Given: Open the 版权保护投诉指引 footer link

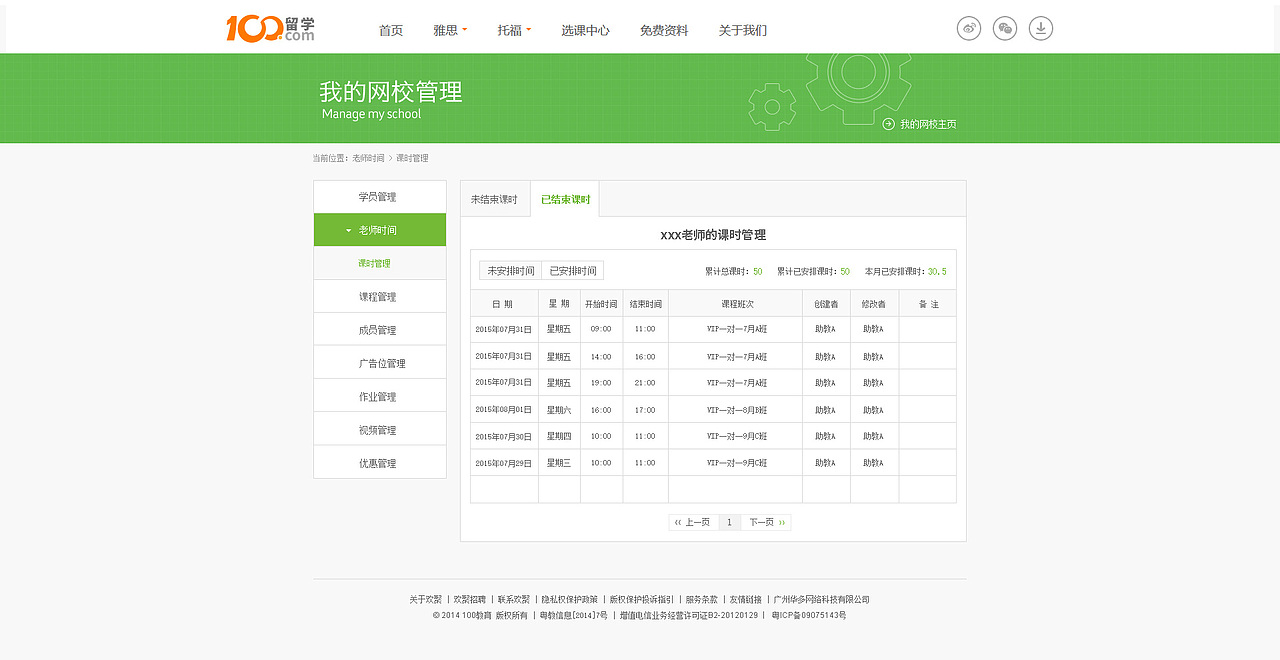Looking at the screenshot, I should pos(641,600).
